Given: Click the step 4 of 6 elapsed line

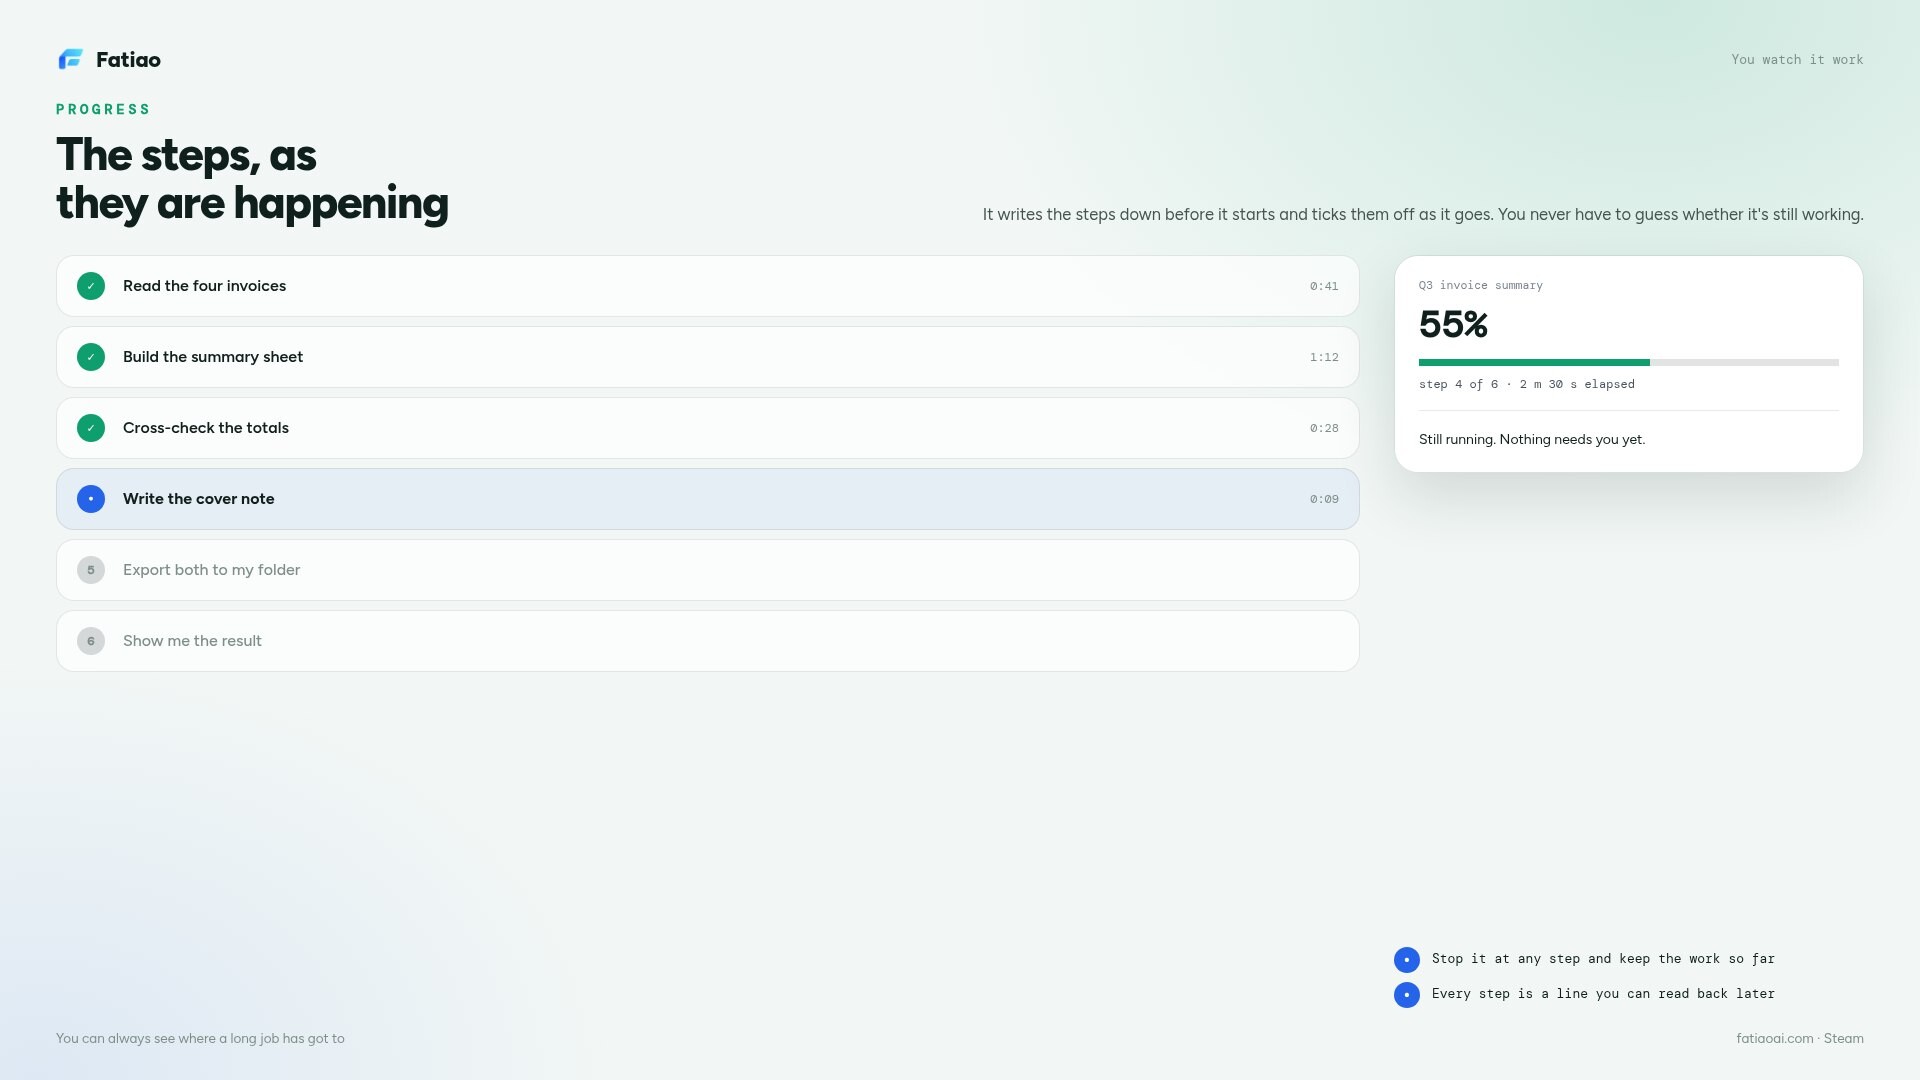Looking at the screenshot, I should pos(1527,384).
